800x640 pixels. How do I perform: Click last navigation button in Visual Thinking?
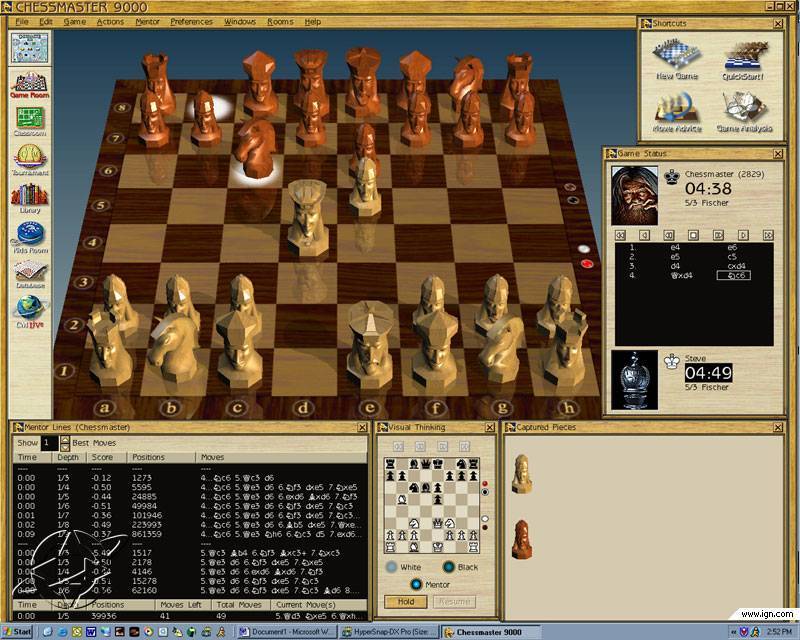tap(464, 447)
